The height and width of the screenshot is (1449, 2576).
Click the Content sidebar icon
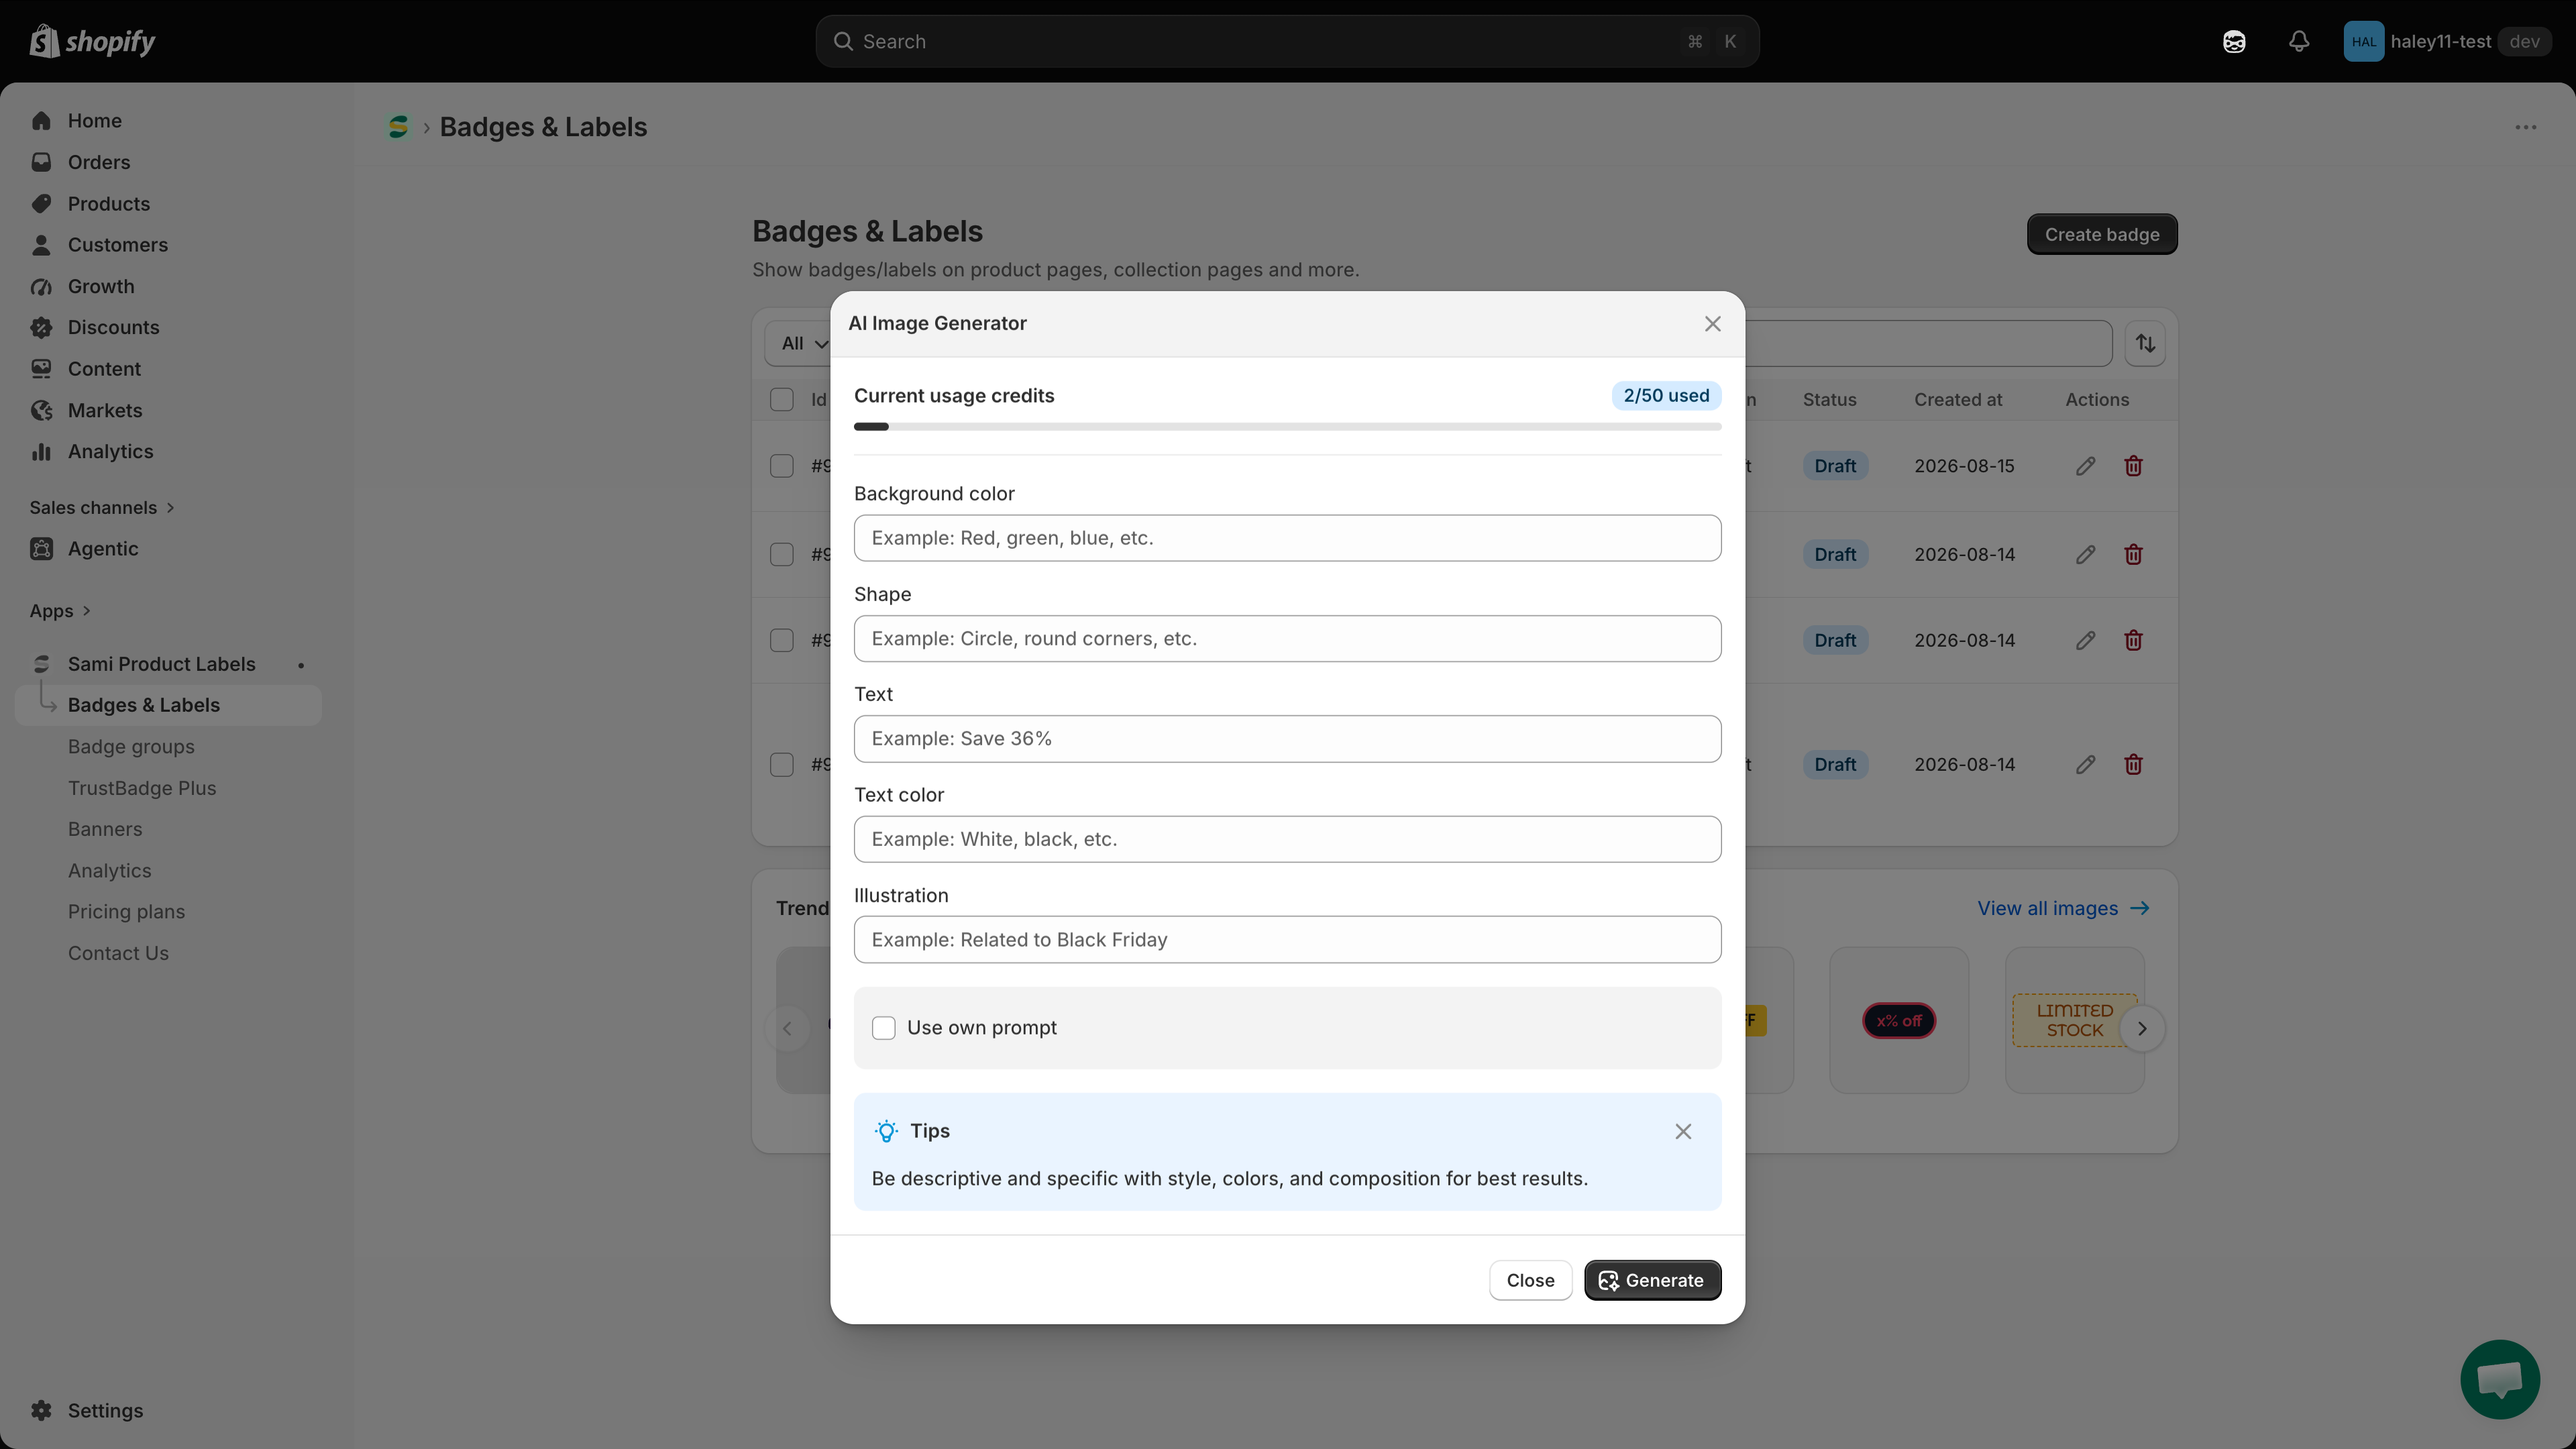point(41,369)
